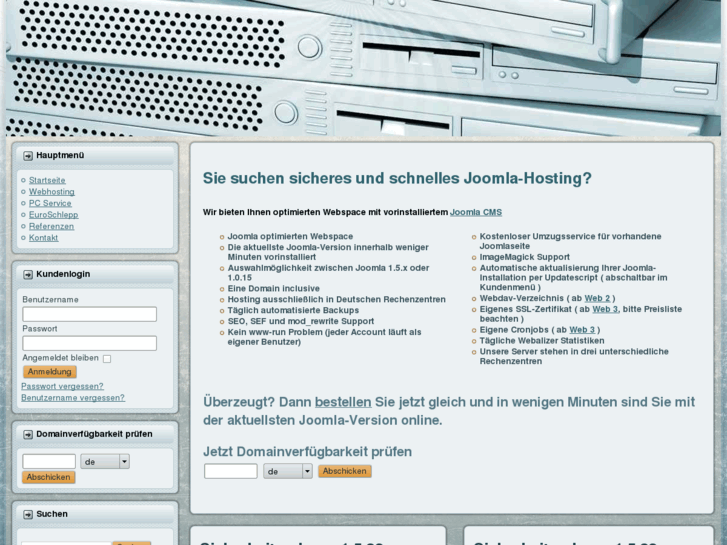The image size is (727, 545).
Task: Click the arrow icon beside Kundenlogin heading
Action: point(28,275)
